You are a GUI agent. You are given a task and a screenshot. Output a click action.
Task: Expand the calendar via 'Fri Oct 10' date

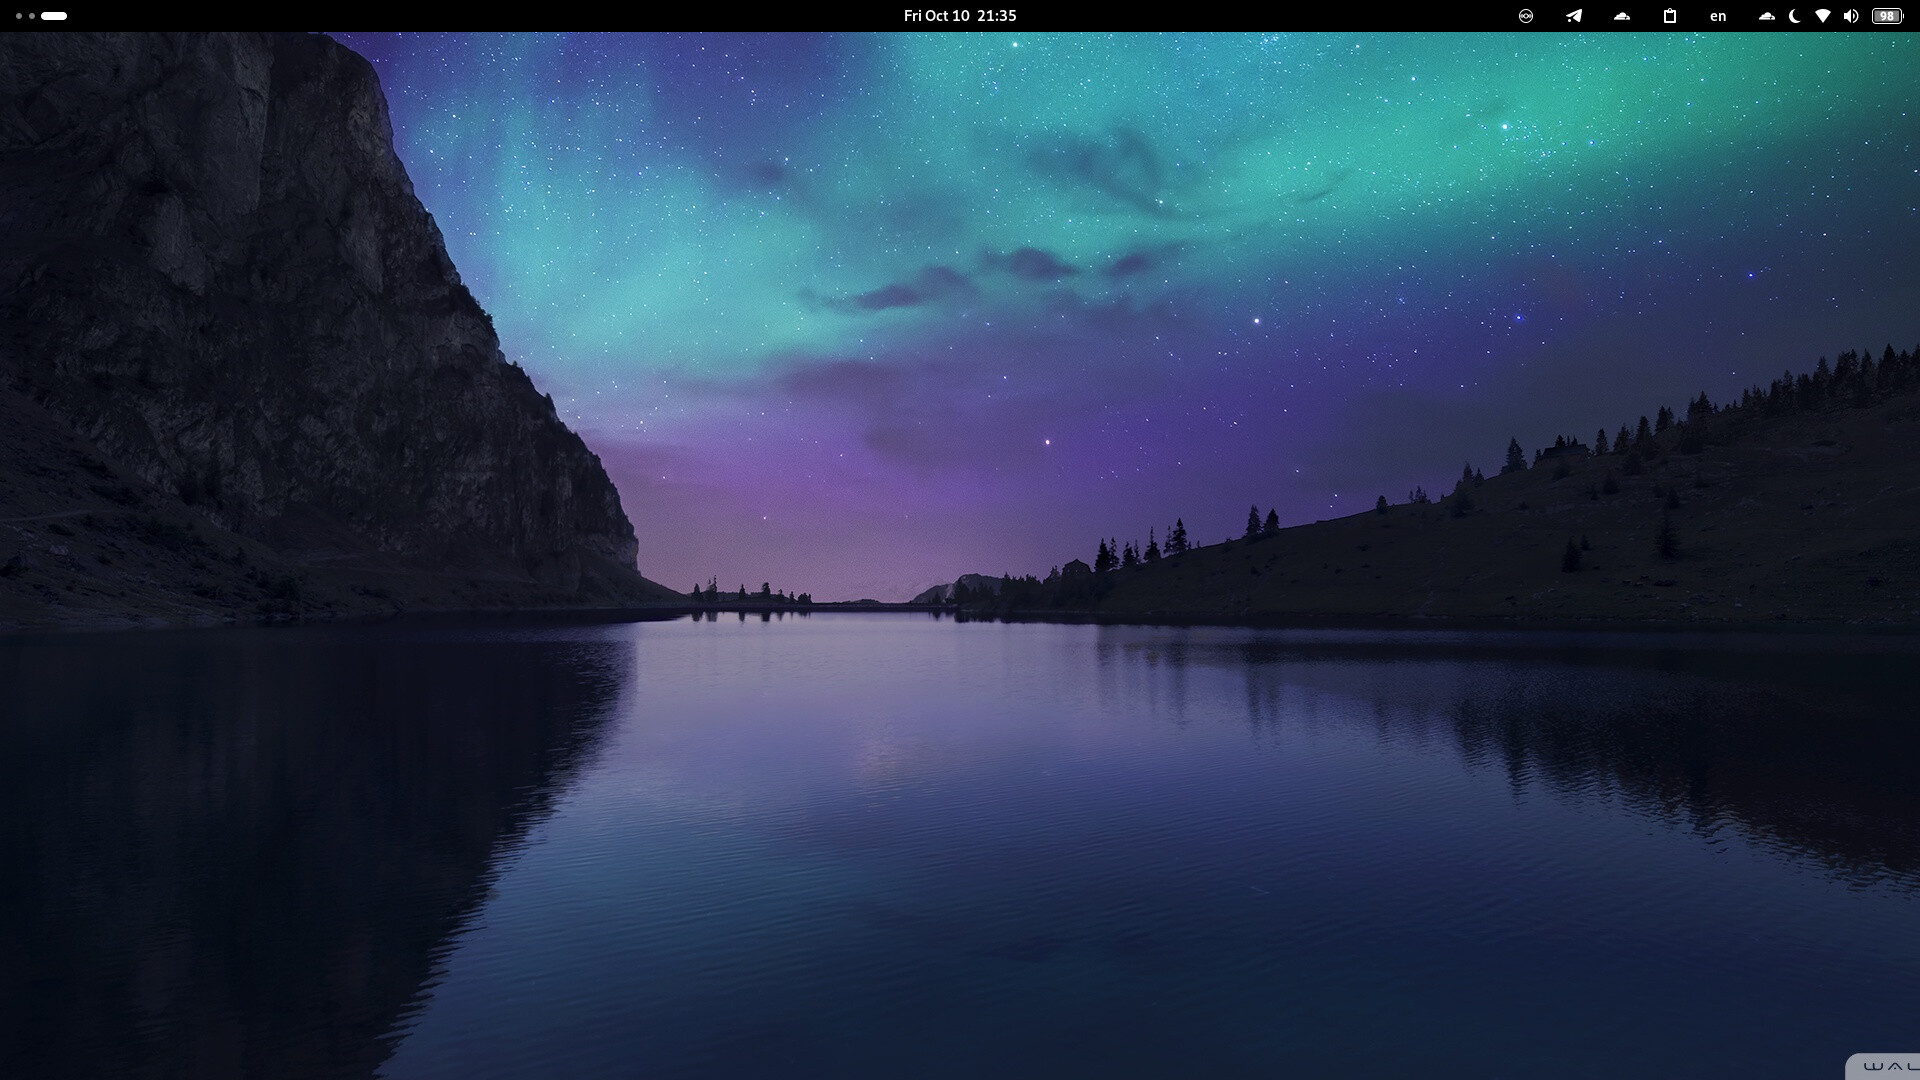[x=936, y=16]
